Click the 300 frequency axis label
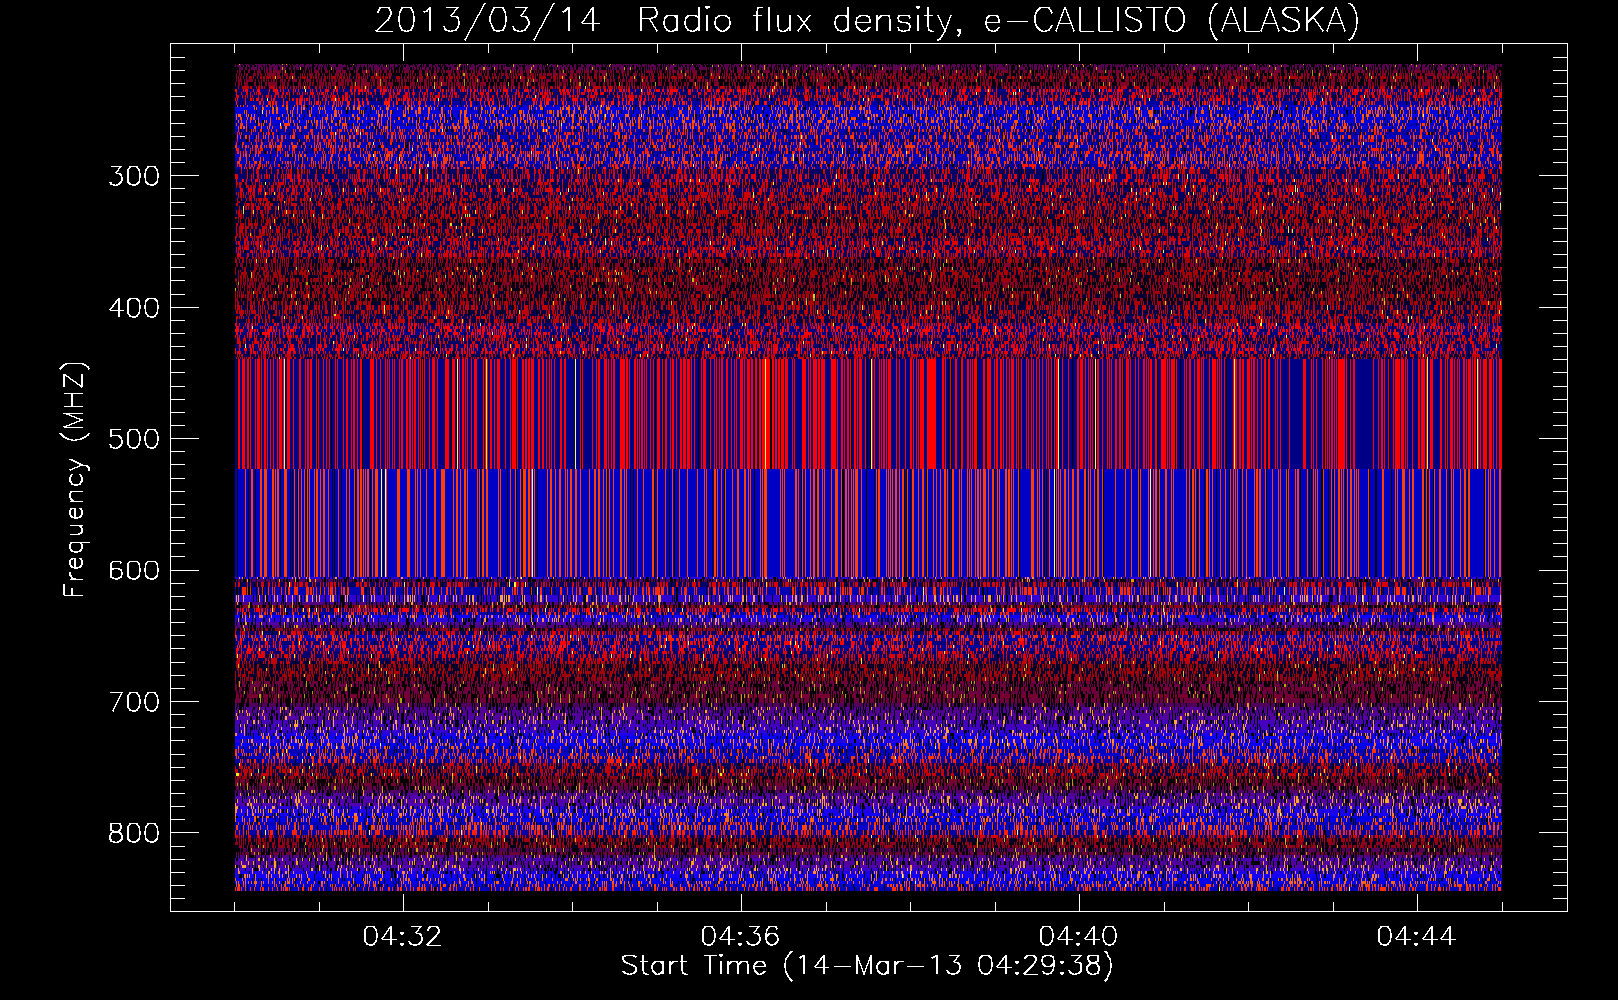 [x=134, y=177]
